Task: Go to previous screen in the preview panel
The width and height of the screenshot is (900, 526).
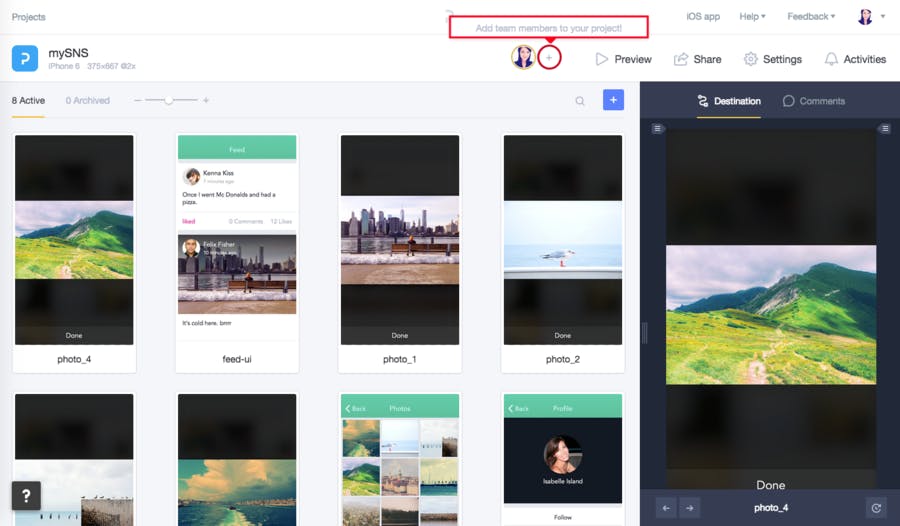Action: pos(666,508)
